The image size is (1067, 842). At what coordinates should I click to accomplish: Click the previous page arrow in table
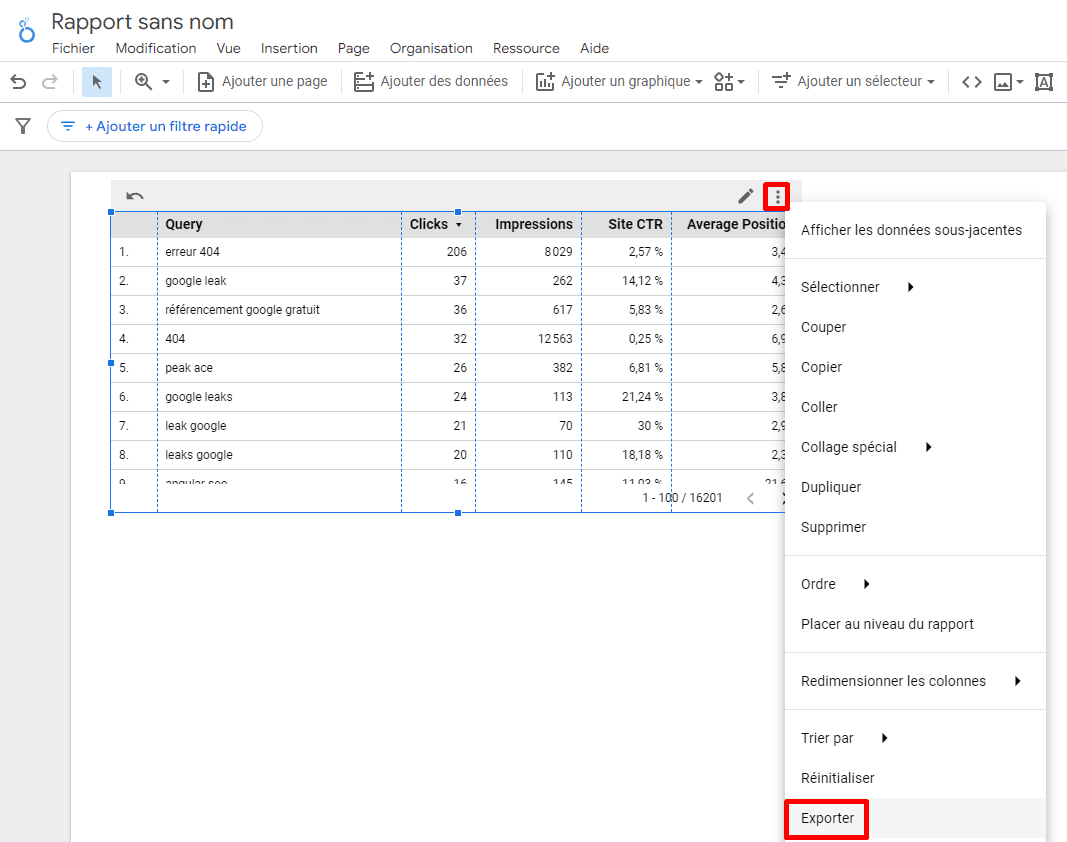(x=750, y=498)
